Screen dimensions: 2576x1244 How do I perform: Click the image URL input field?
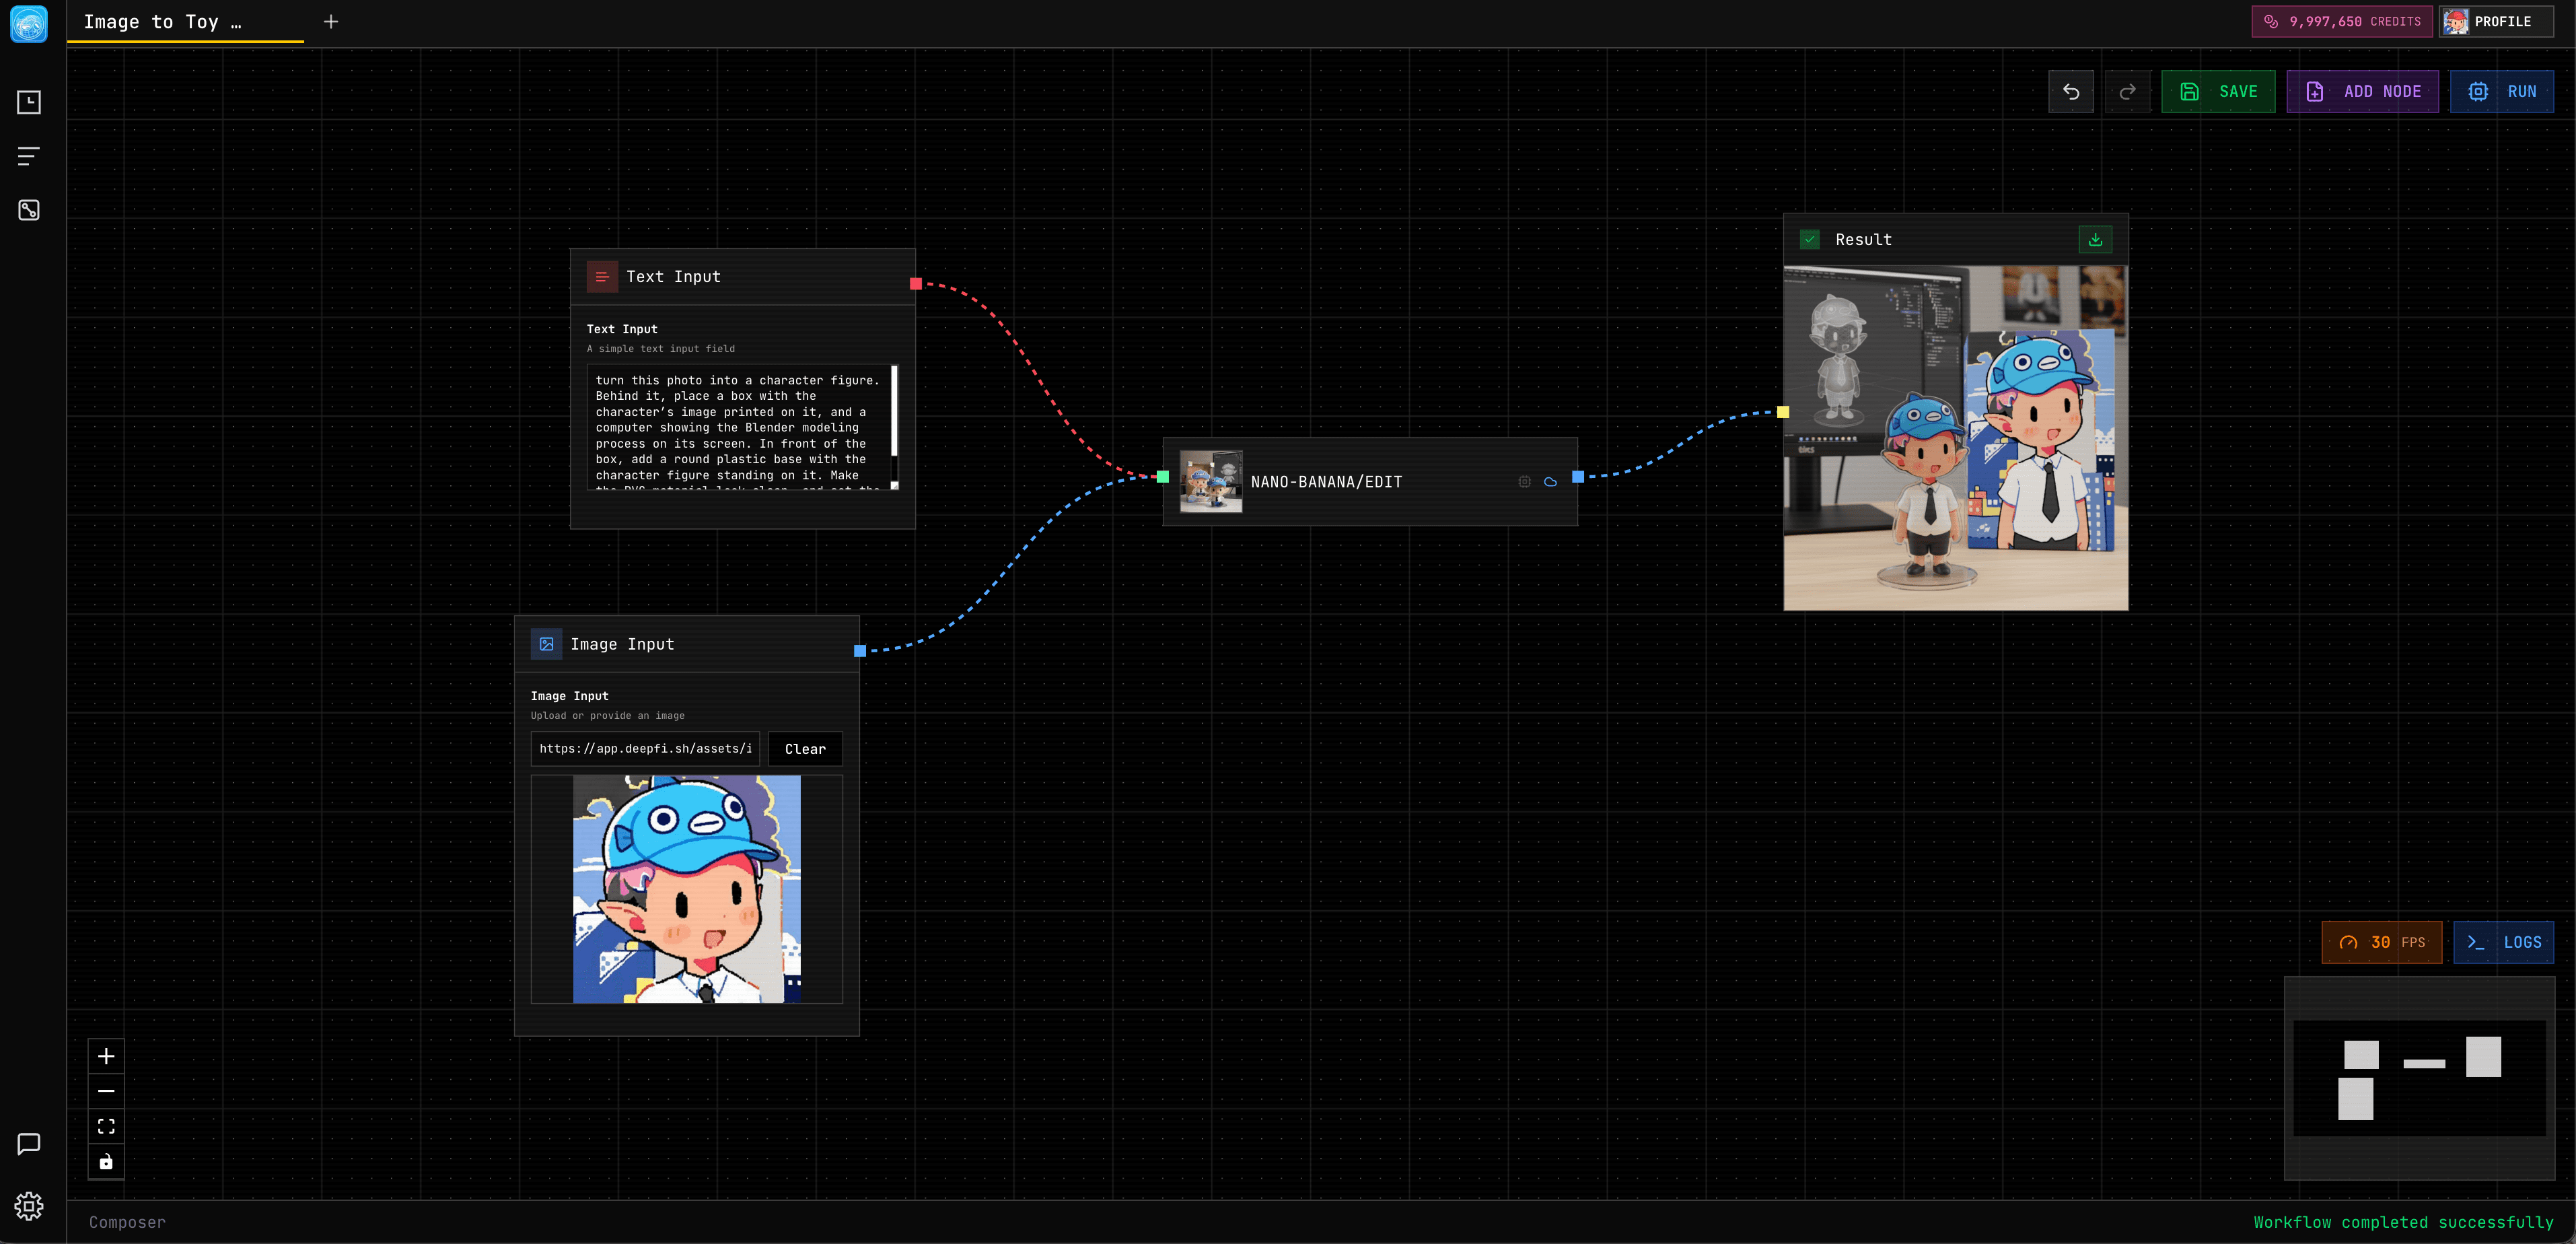click(644, 748)
